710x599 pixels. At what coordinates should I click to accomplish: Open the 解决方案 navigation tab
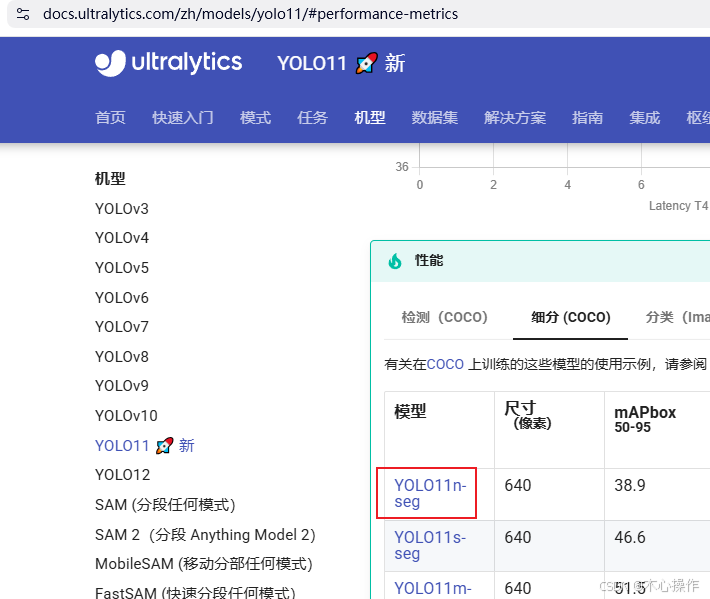515,118
